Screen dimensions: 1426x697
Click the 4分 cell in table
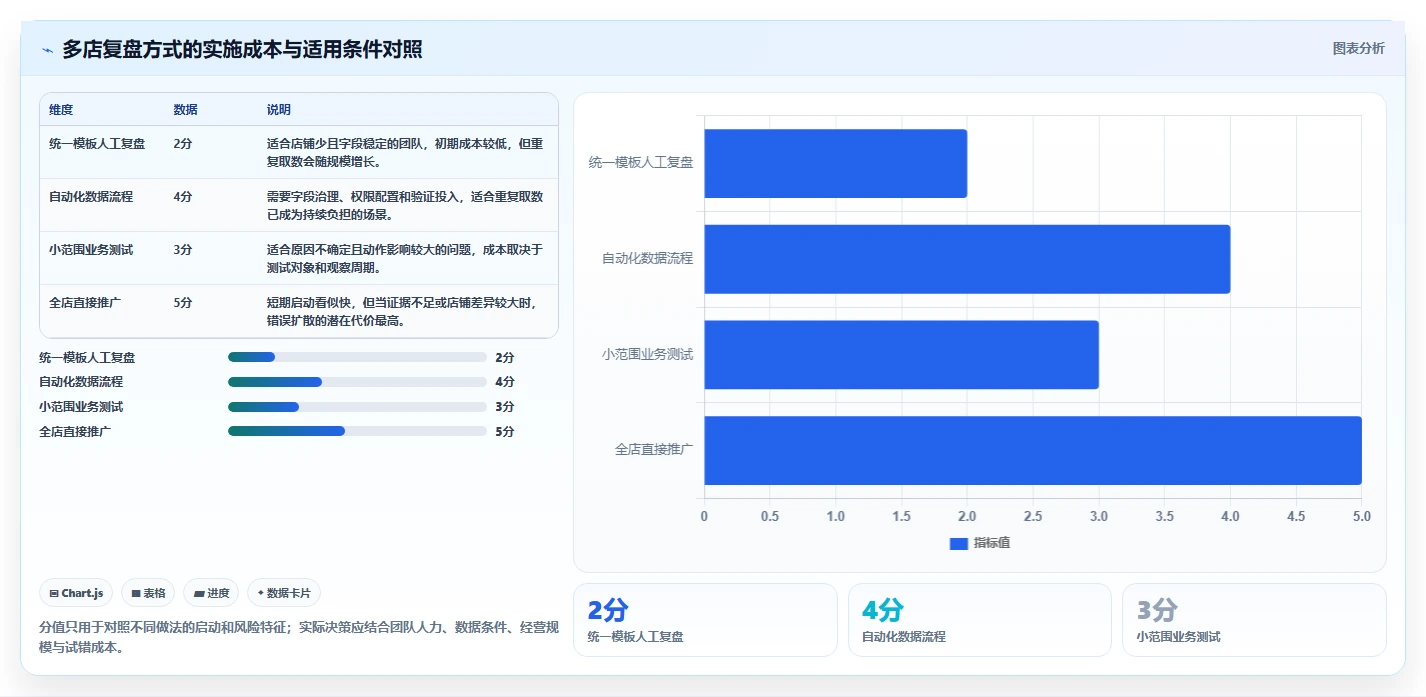182,197
